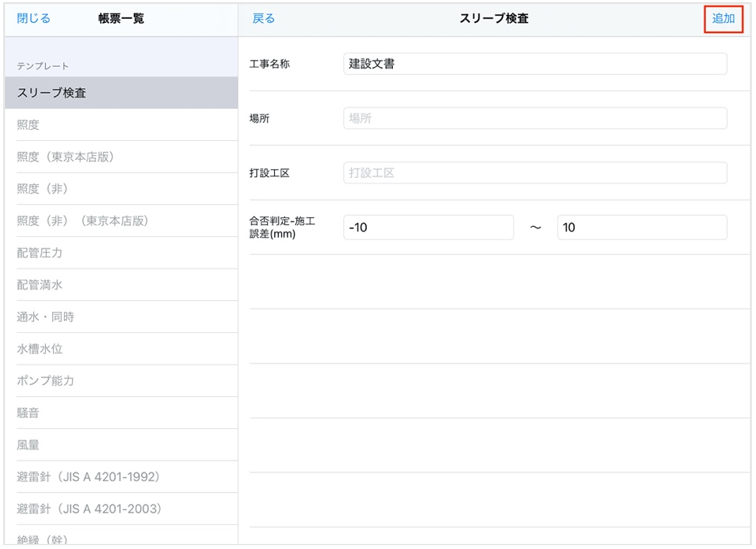Select the 照度（非） template

(120, 189)
